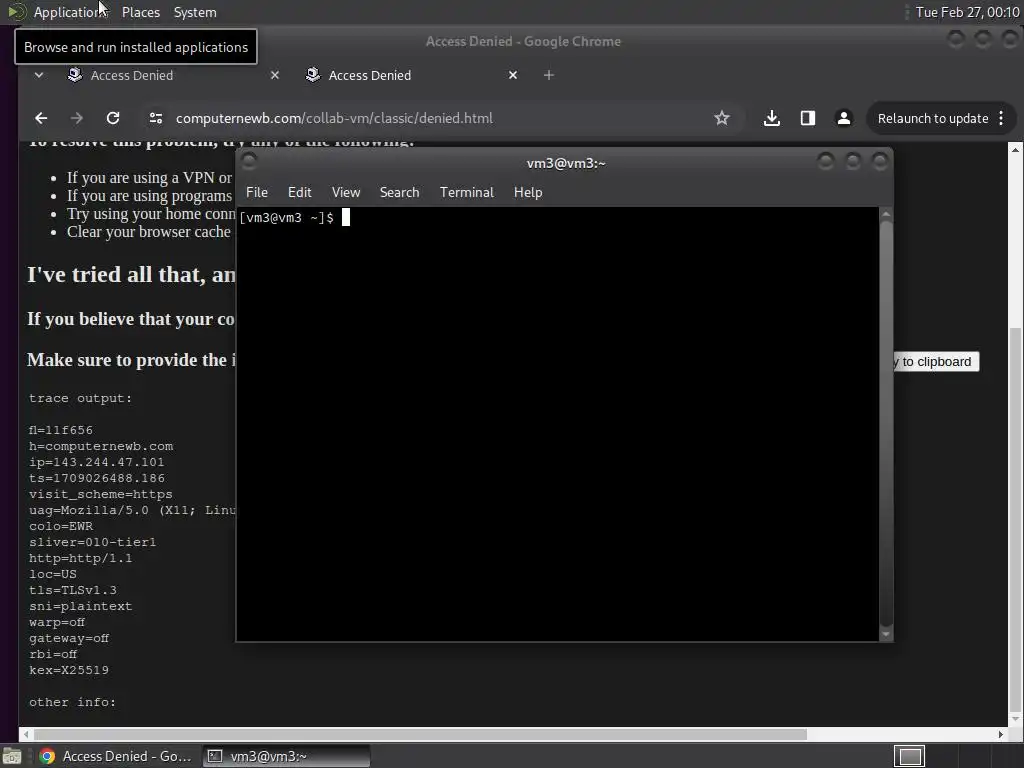Click the ip=143.244.47.101 trace line
Screen dimensions: 1024x768
click(x=97, y=462)
